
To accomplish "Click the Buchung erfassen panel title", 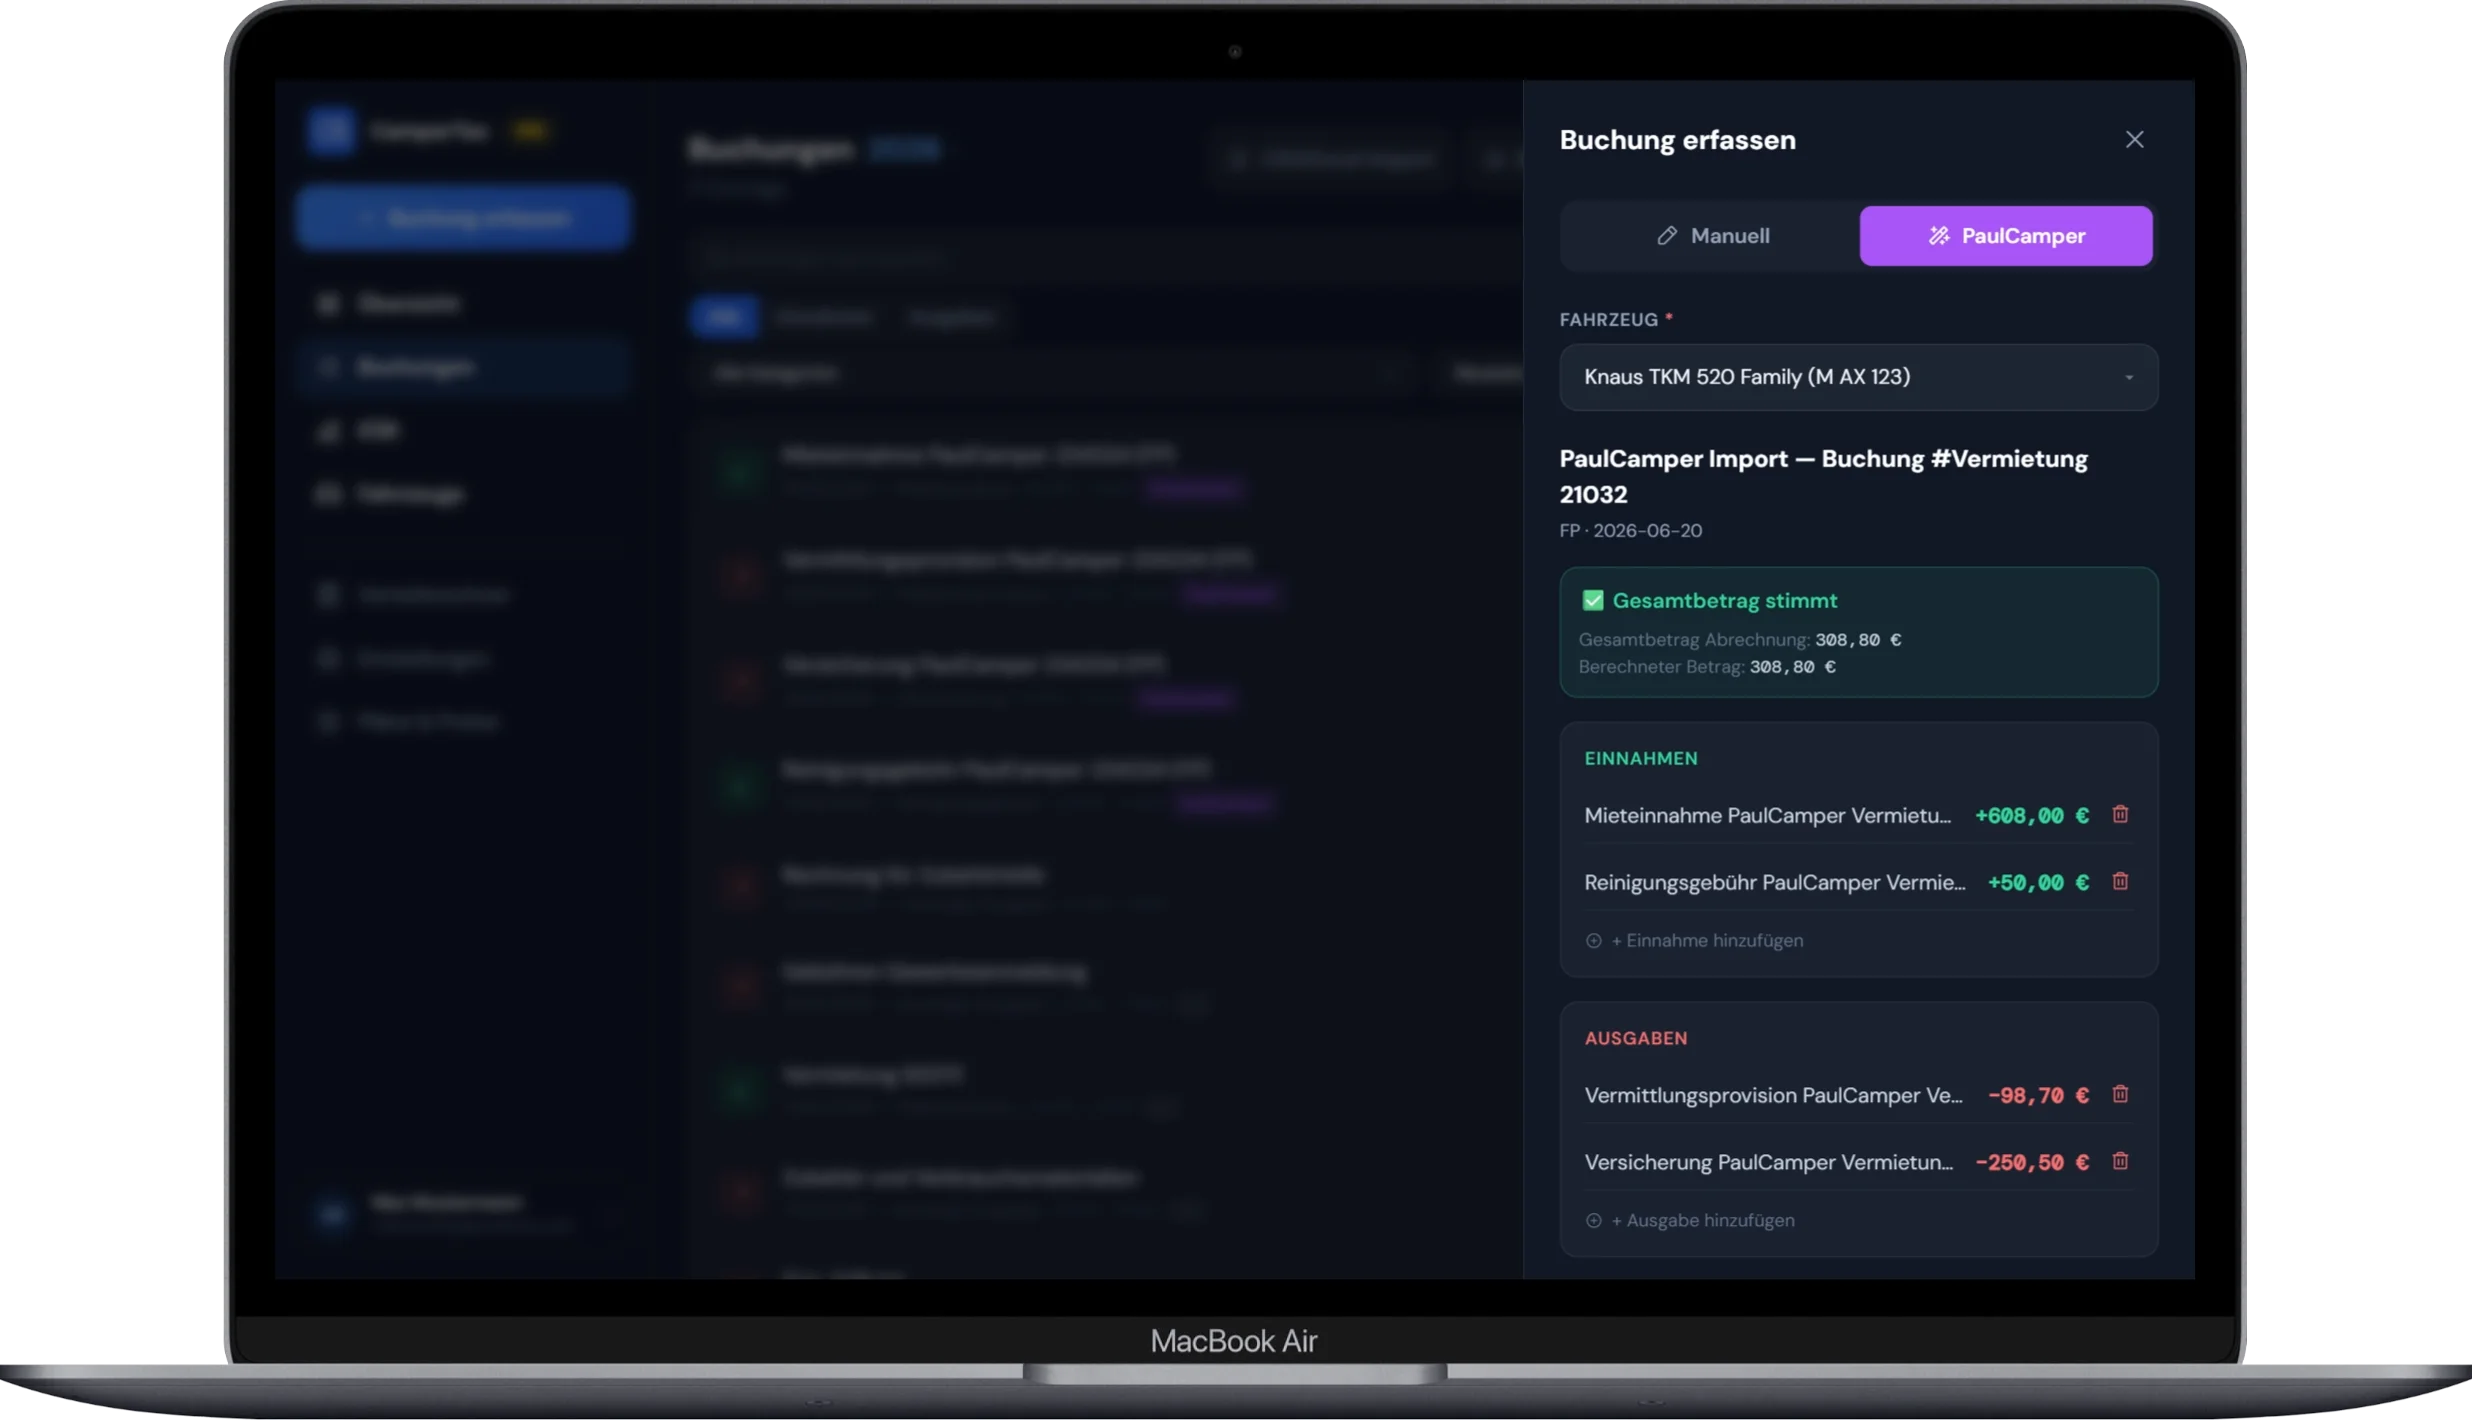I will pos(1678,140).
